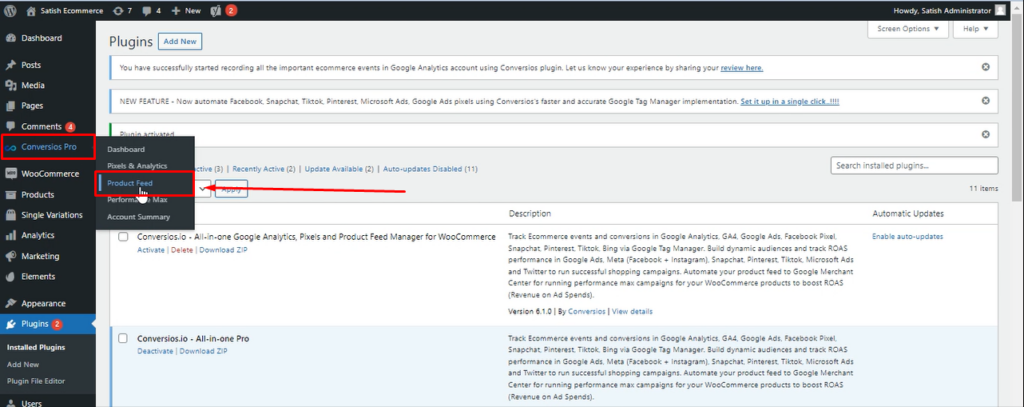Click the Pages icon in sidebar

pos(10,106)
